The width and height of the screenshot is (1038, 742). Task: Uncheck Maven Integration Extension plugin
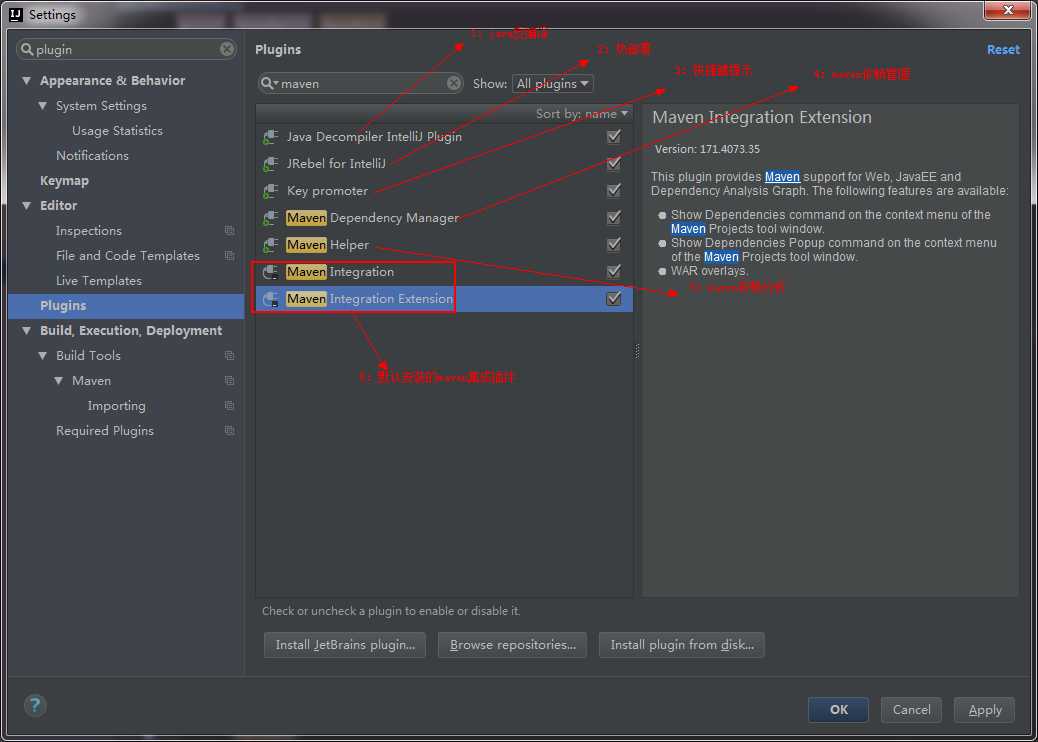pyautogui.click(x=614, y=299)
